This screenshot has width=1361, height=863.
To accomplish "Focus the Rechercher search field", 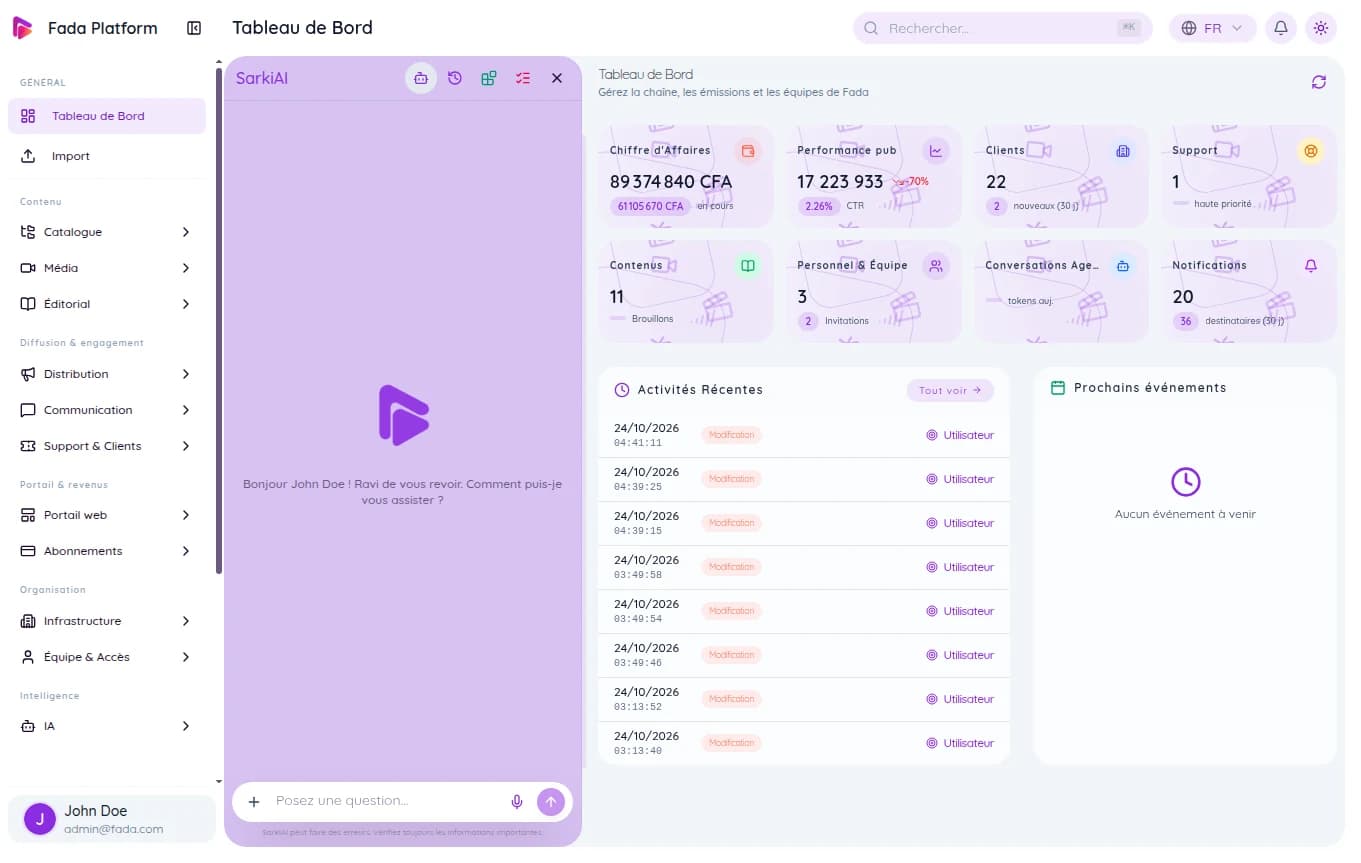I will (x=1002, y=28).
